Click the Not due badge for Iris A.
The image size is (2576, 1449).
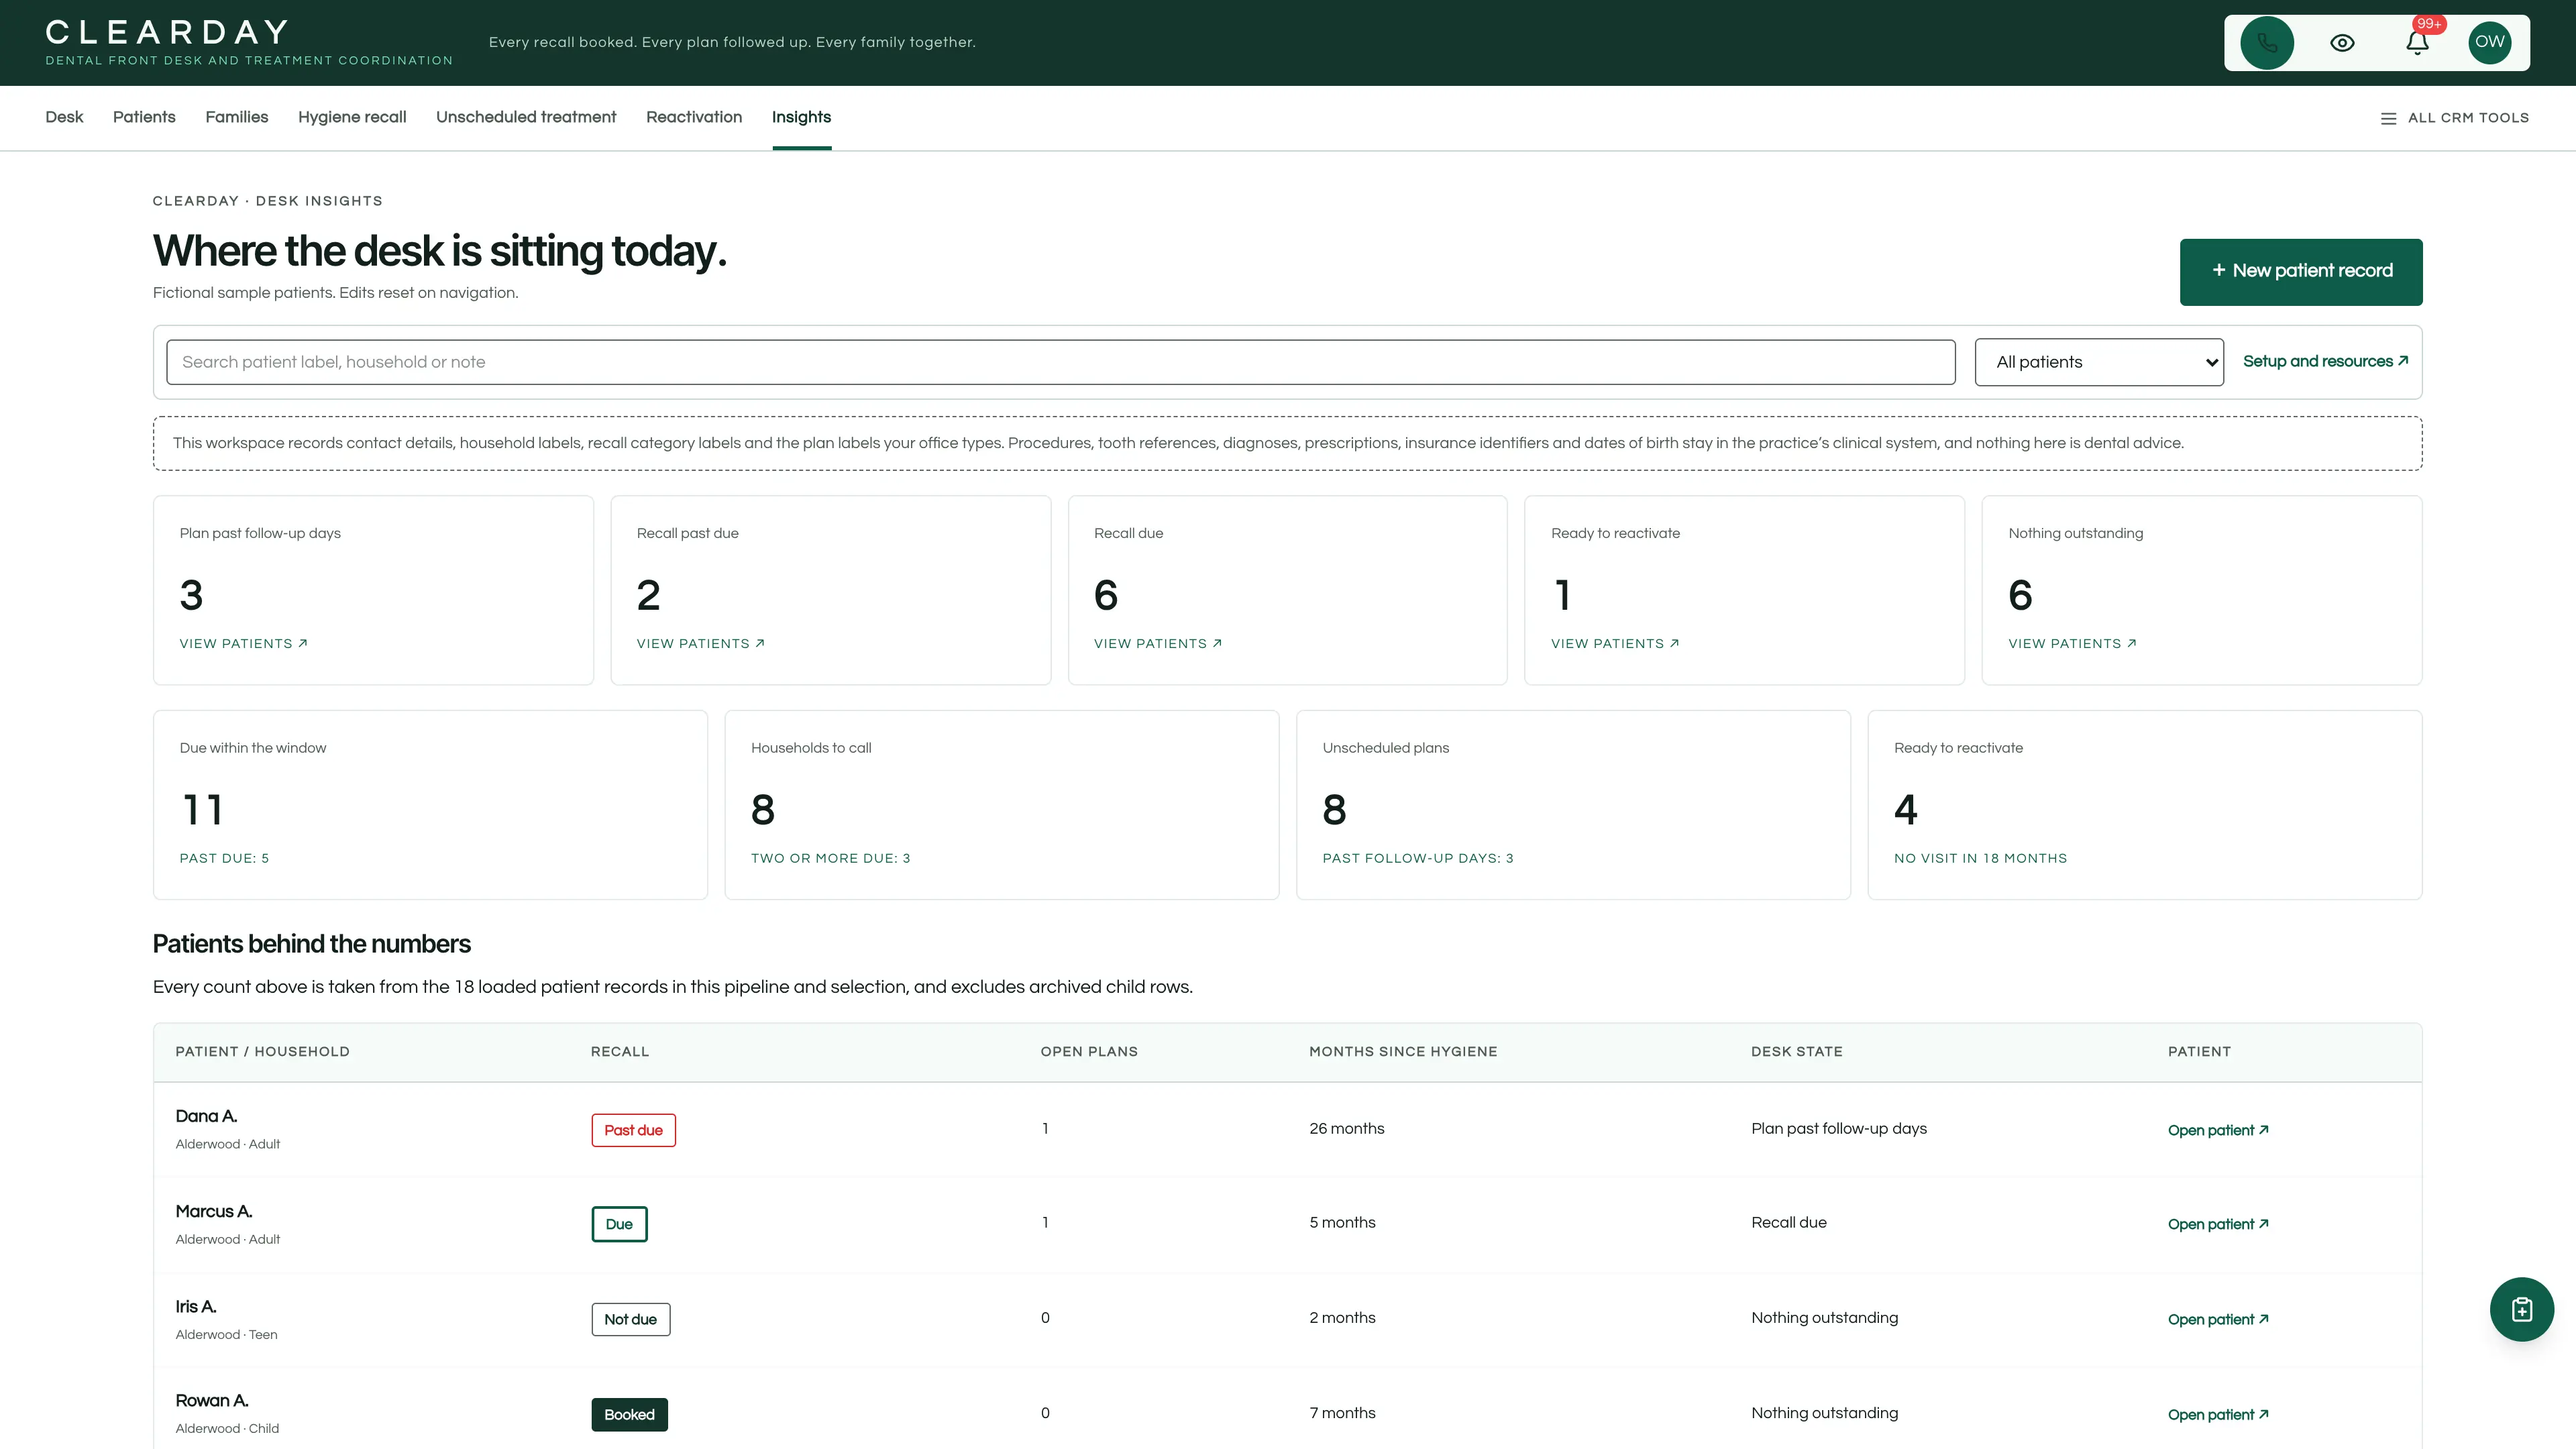[x=630, y=1319]
